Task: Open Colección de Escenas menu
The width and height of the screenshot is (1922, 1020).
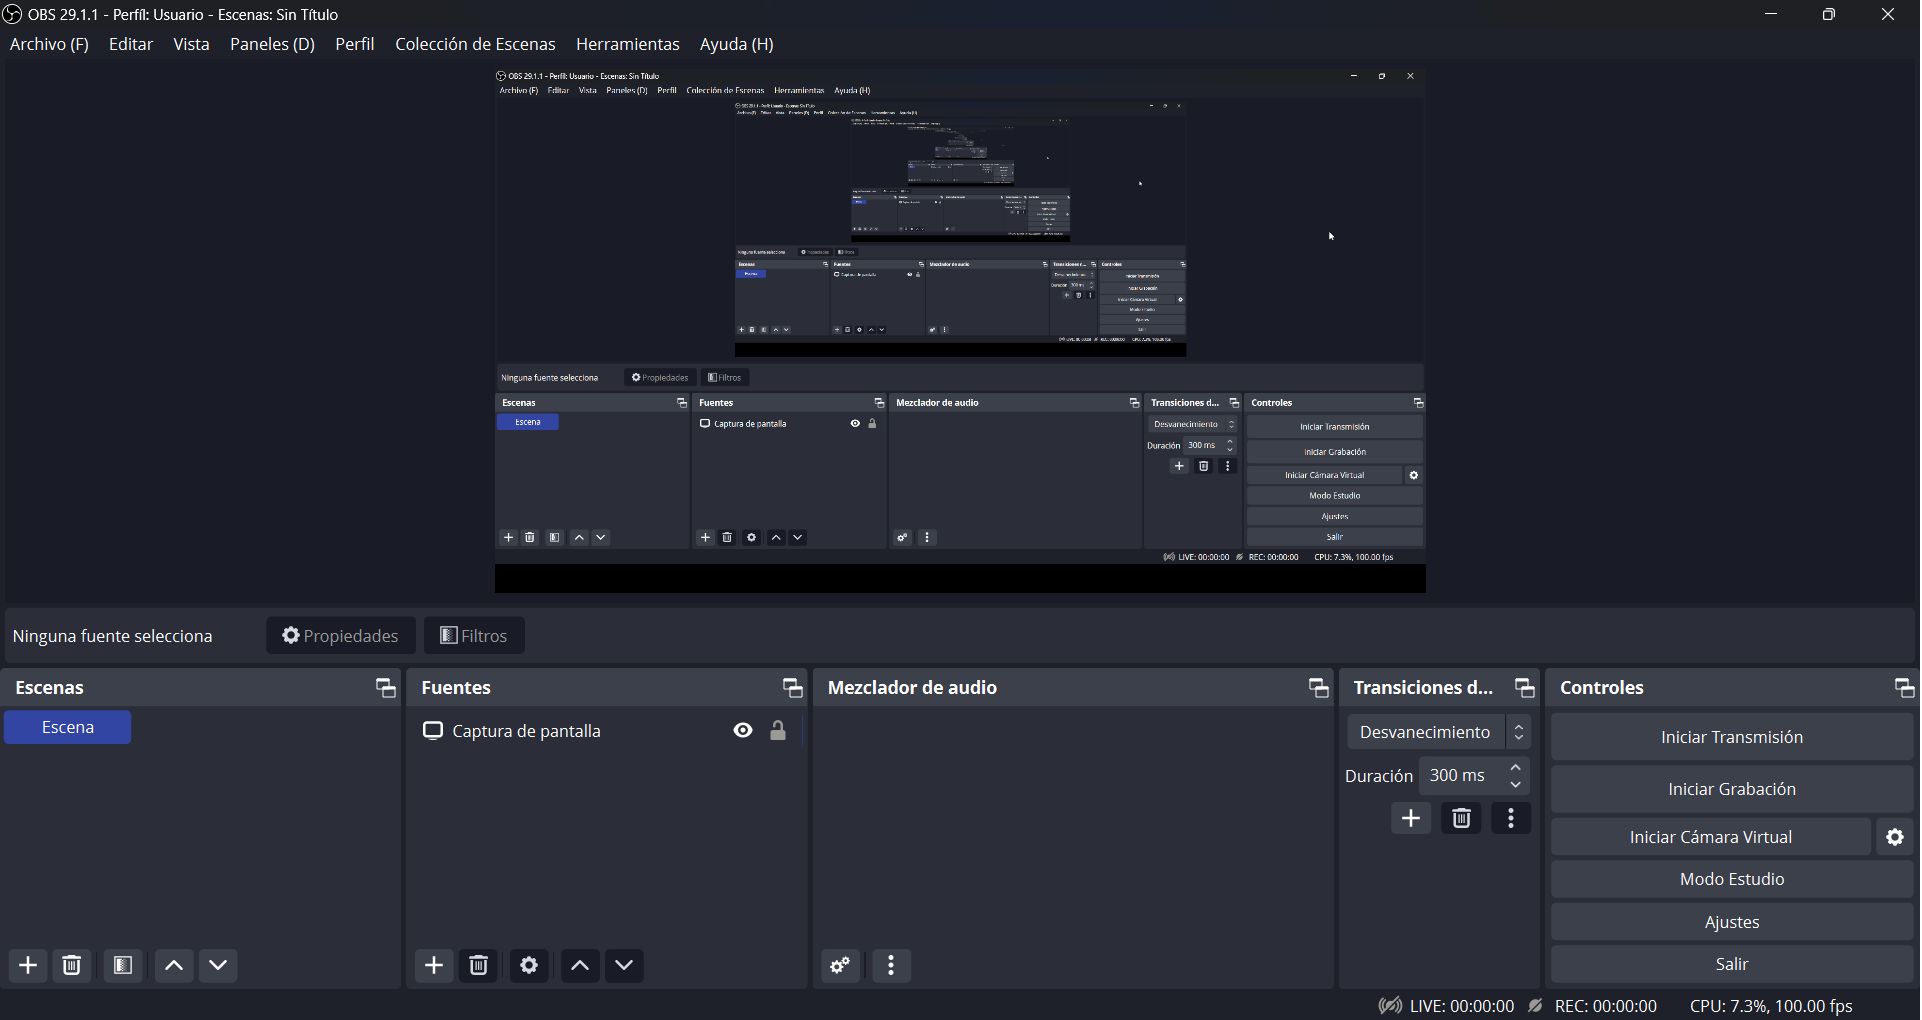Action: [475, 45]
